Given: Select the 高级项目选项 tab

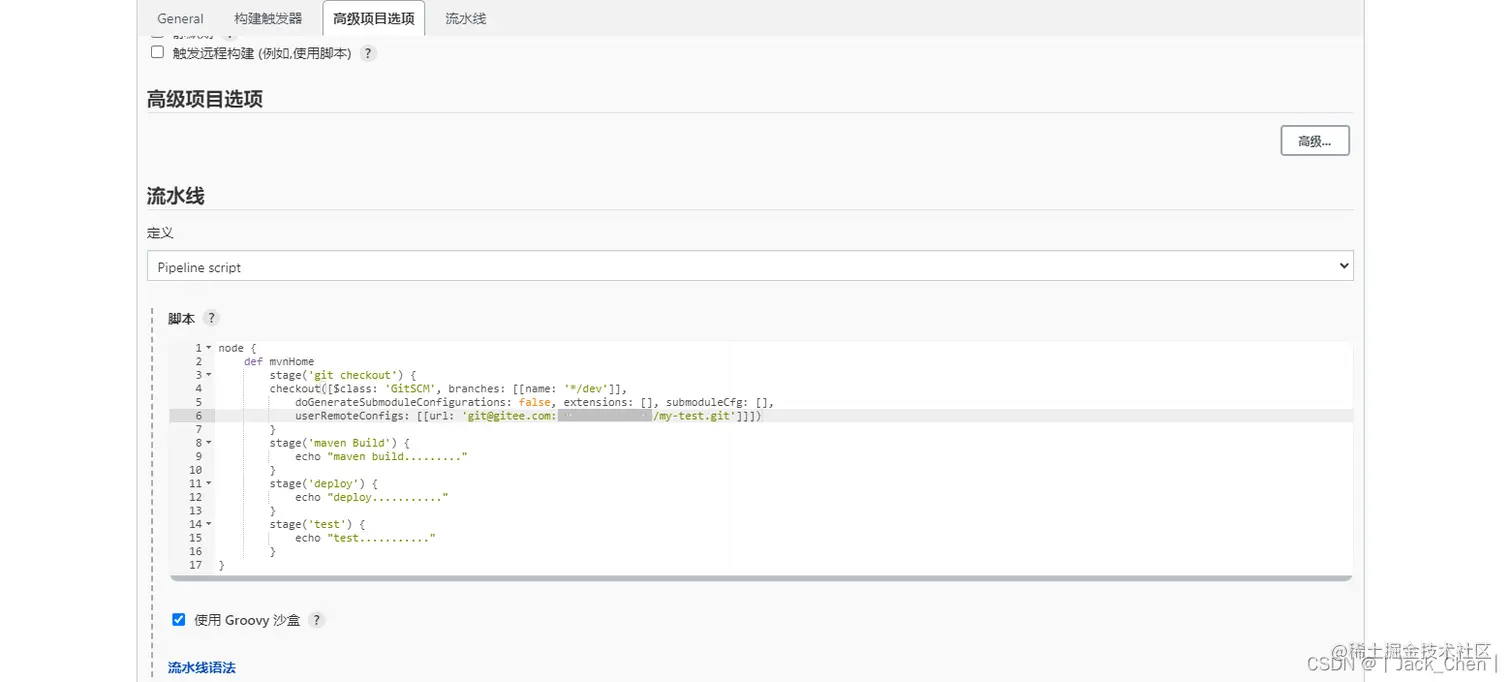Looking at the screenshot, I should coord(373,18).
